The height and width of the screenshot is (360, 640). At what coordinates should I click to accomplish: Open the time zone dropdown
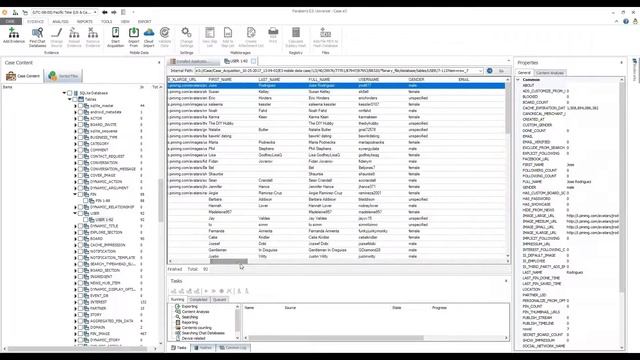click(95, 12)
